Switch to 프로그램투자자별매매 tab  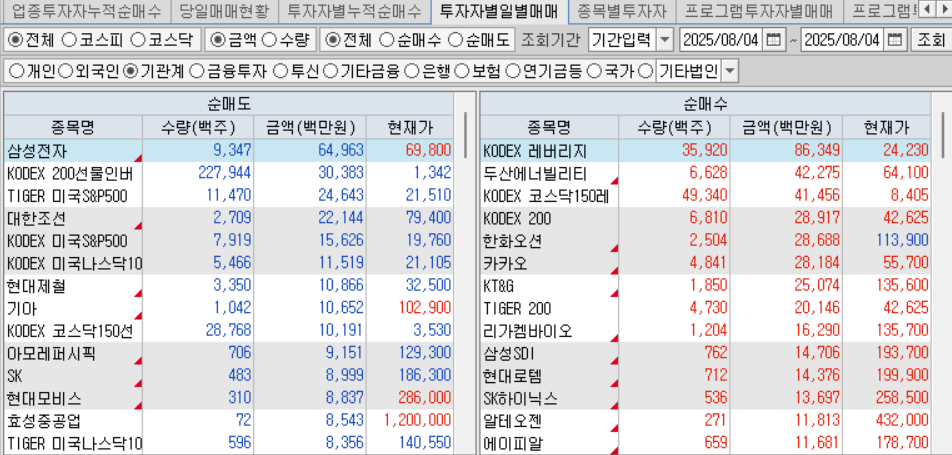(758, 10)
